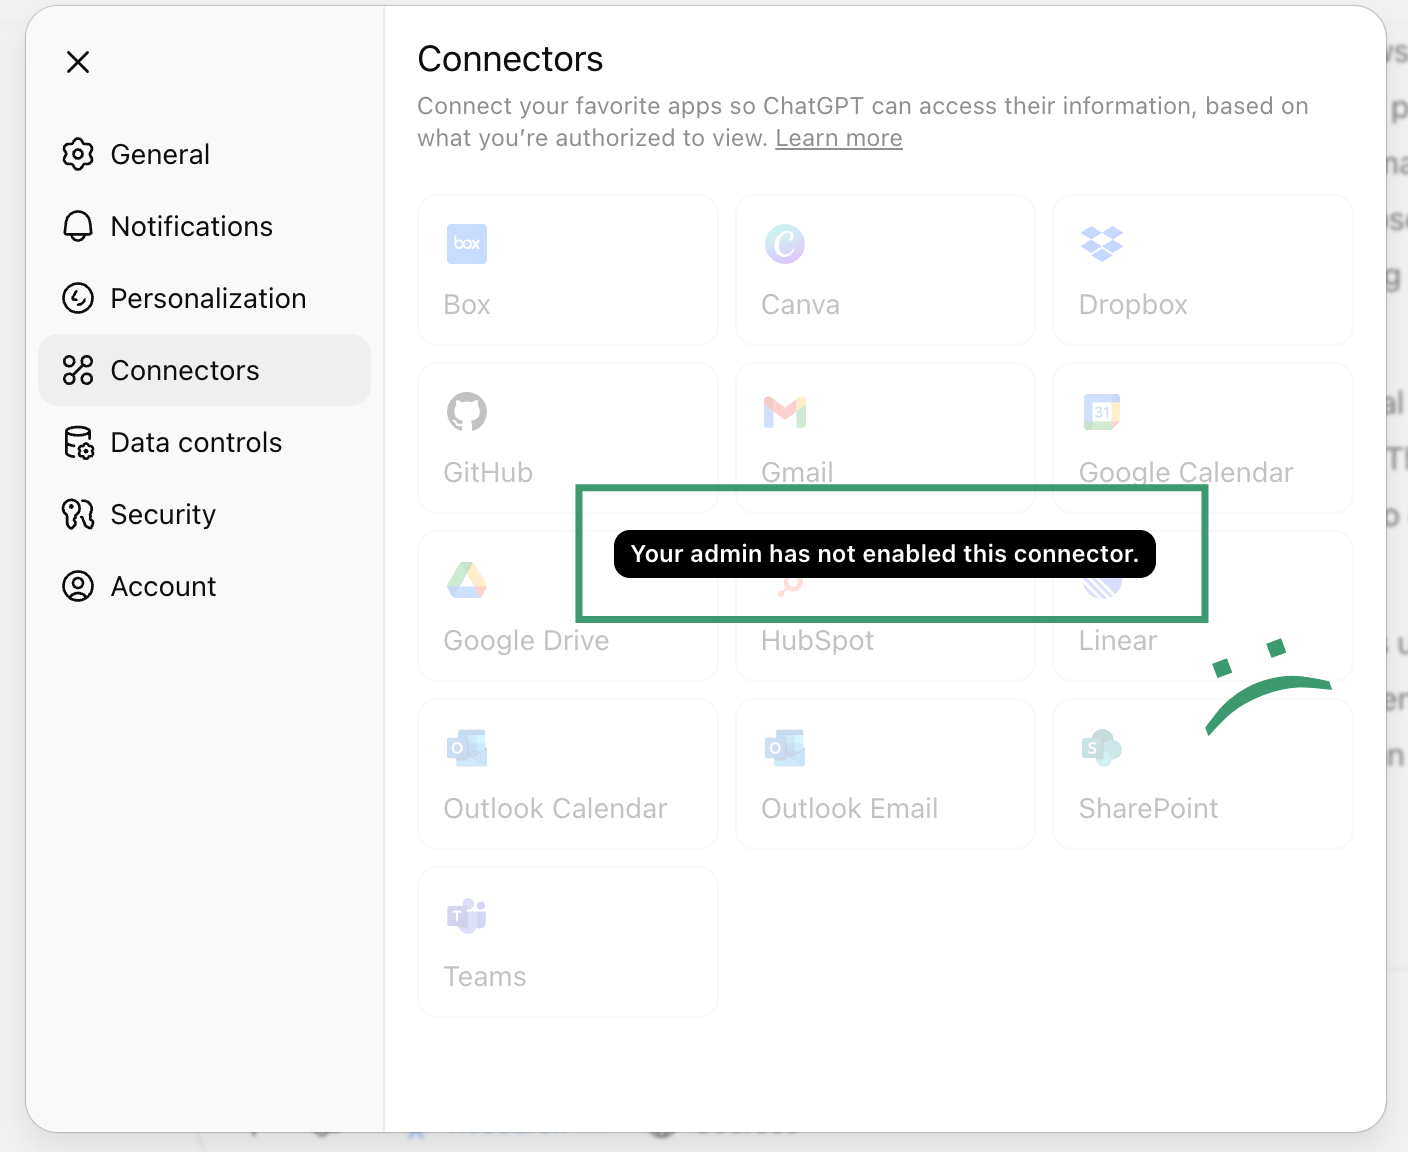Screen dimensions: 1408x1152
Task: Open the Security section
Action: click(163, 514)
